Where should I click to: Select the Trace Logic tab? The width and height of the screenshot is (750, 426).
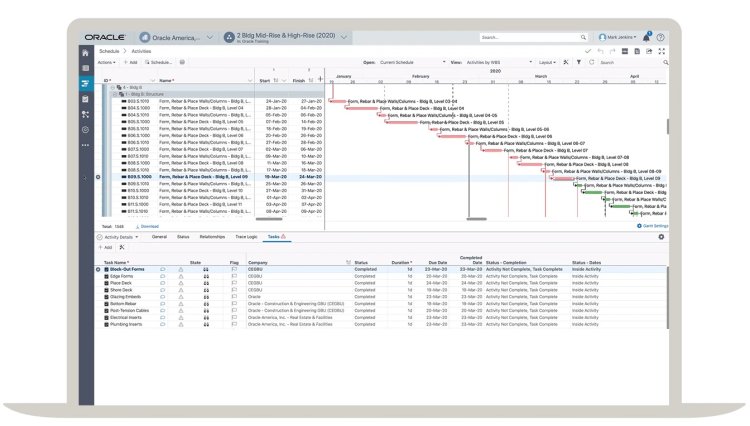click(x=245, y=237)
